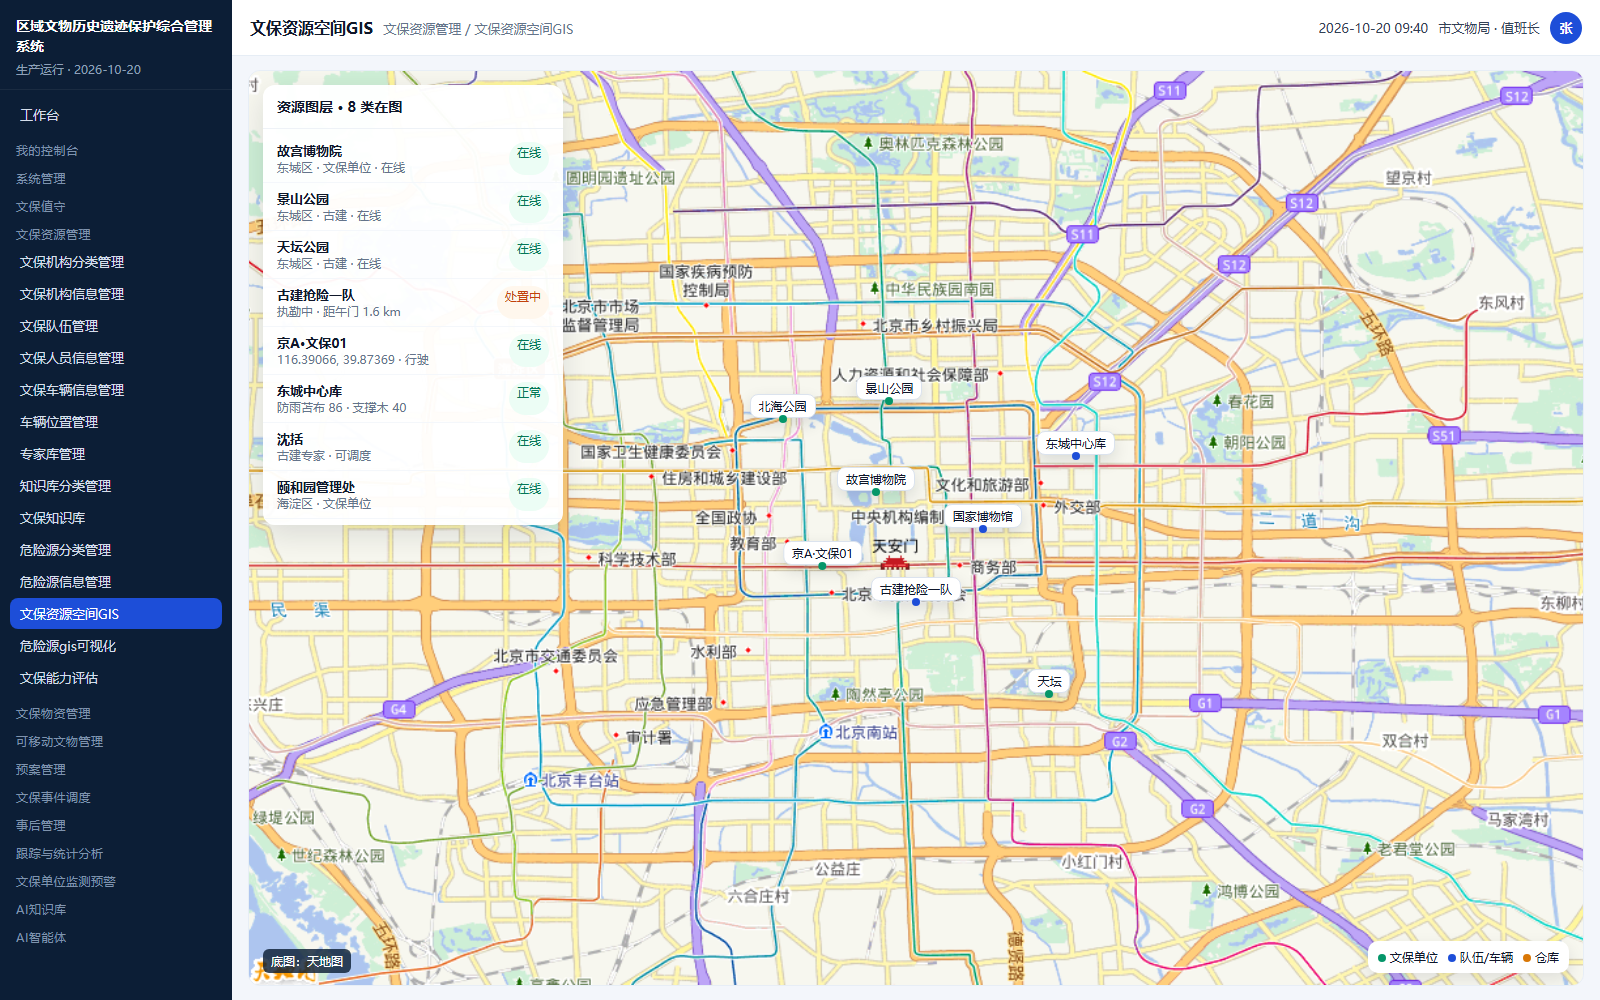Viewport: 1600px width, 1000px height.
Task: Click the 国家博物馆 map marker
Action: [x=983, y=529]
